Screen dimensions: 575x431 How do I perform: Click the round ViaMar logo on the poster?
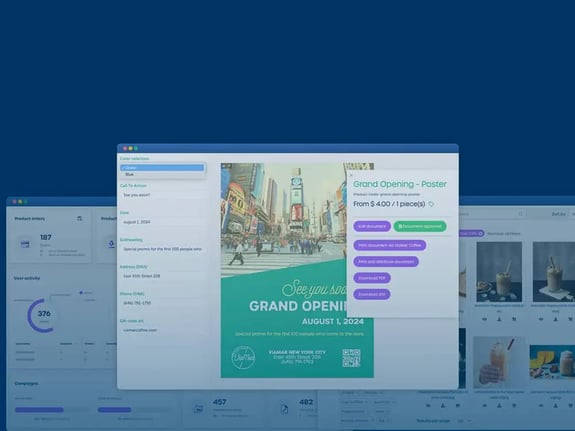tap(243, 357)
